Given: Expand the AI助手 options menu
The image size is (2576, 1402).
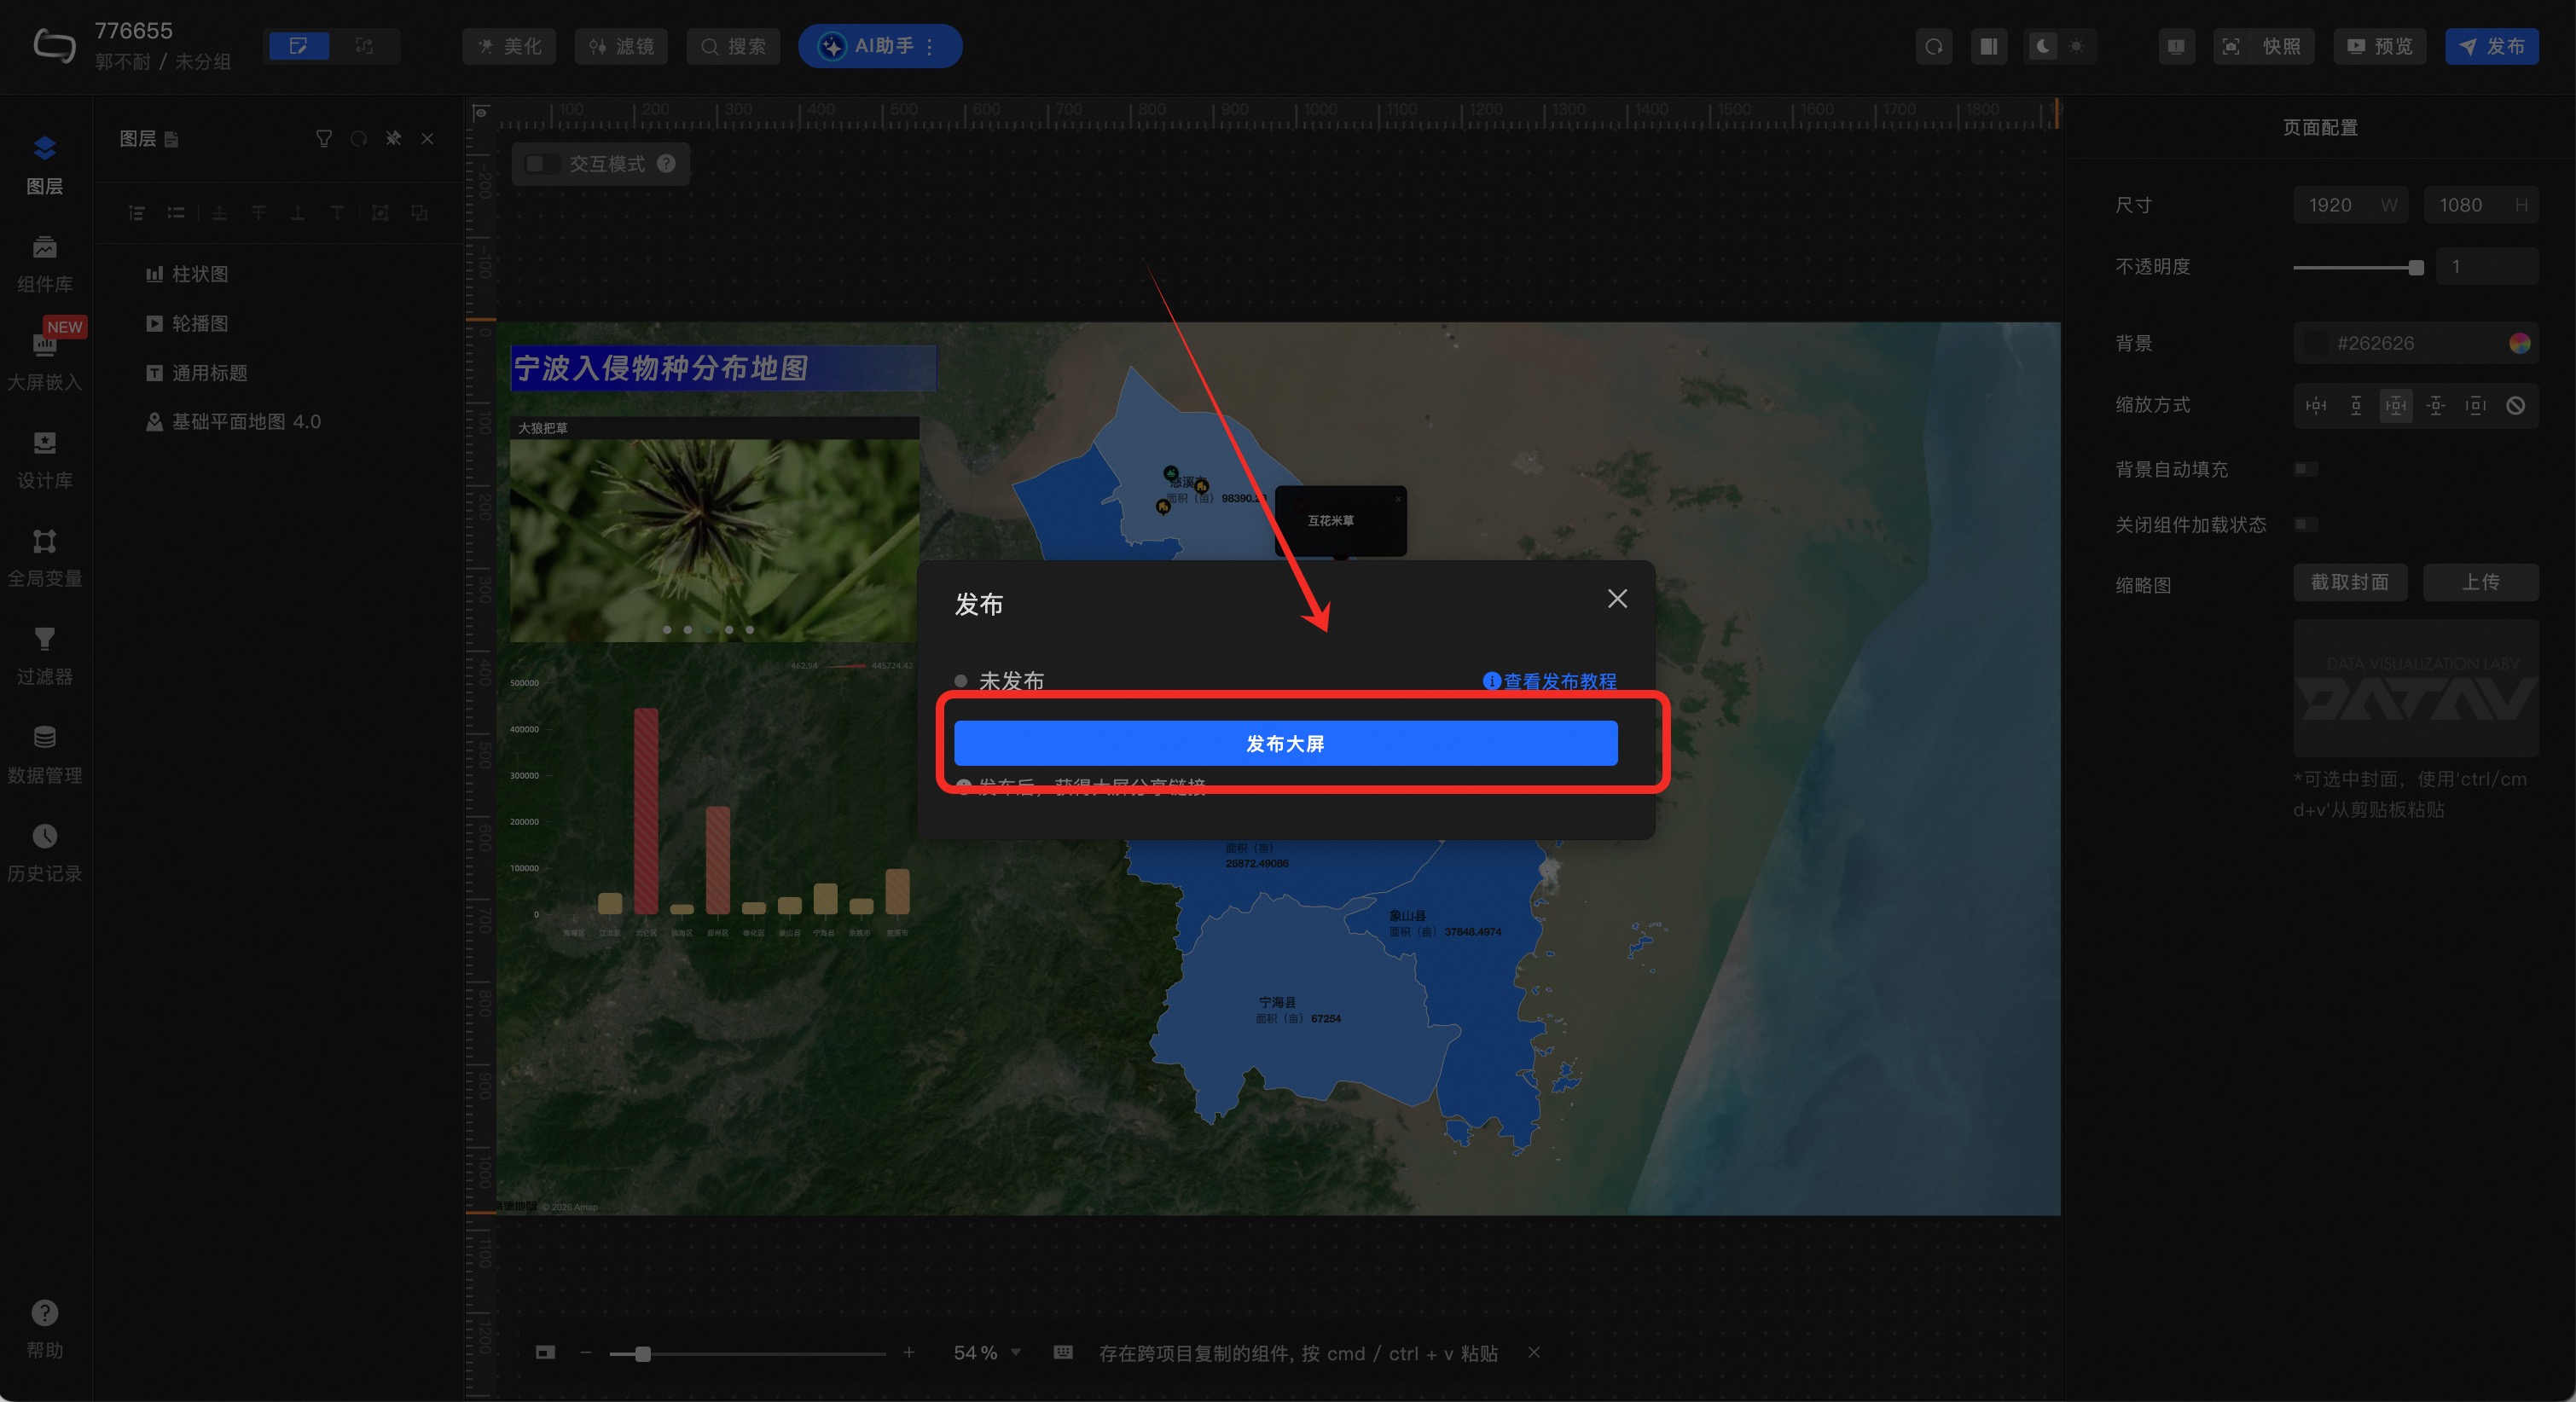Looking at the screenshot, I should 930,47.
